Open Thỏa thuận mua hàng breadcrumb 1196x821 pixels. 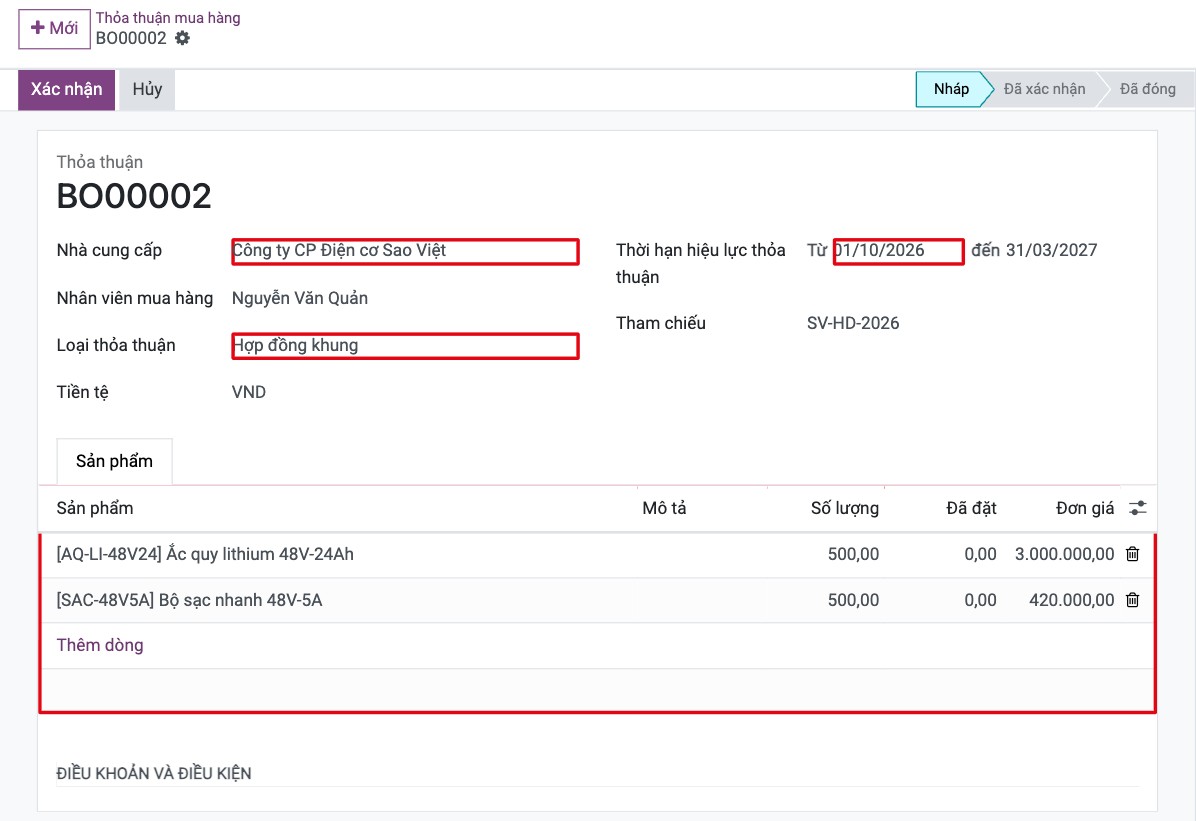click(168, 18)
